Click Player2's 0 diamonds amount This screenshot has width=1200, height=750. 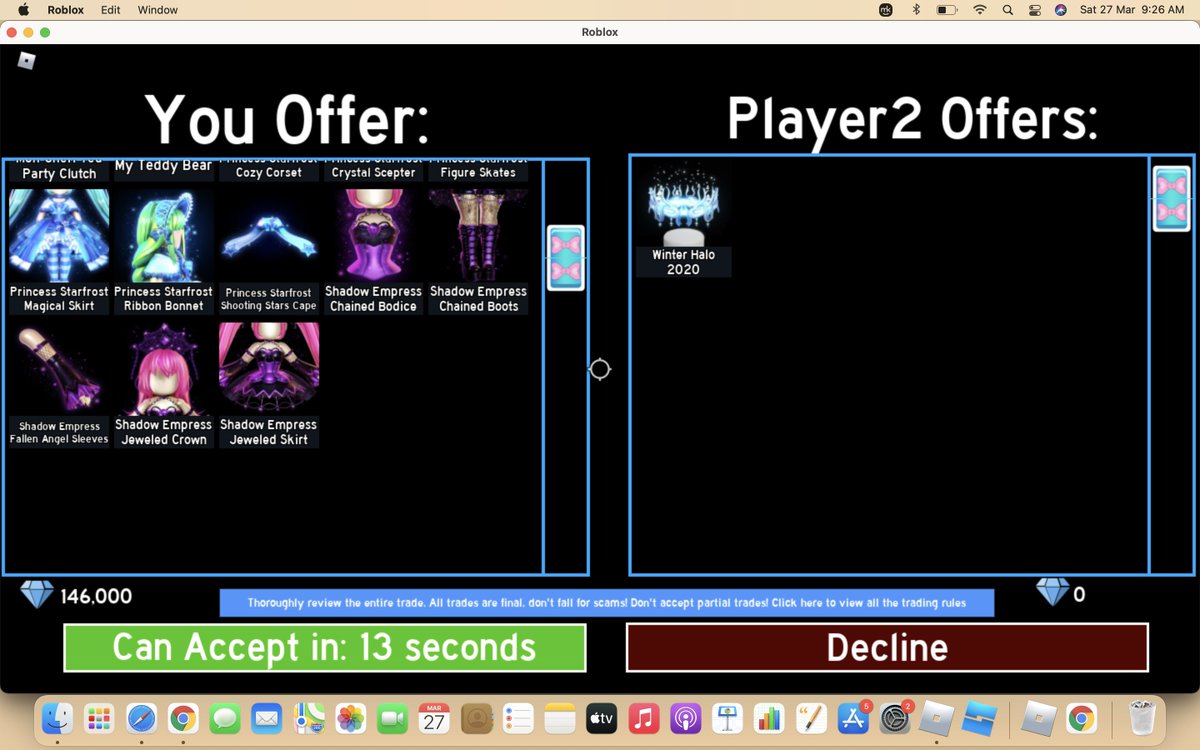click(x=1079, y=595)
